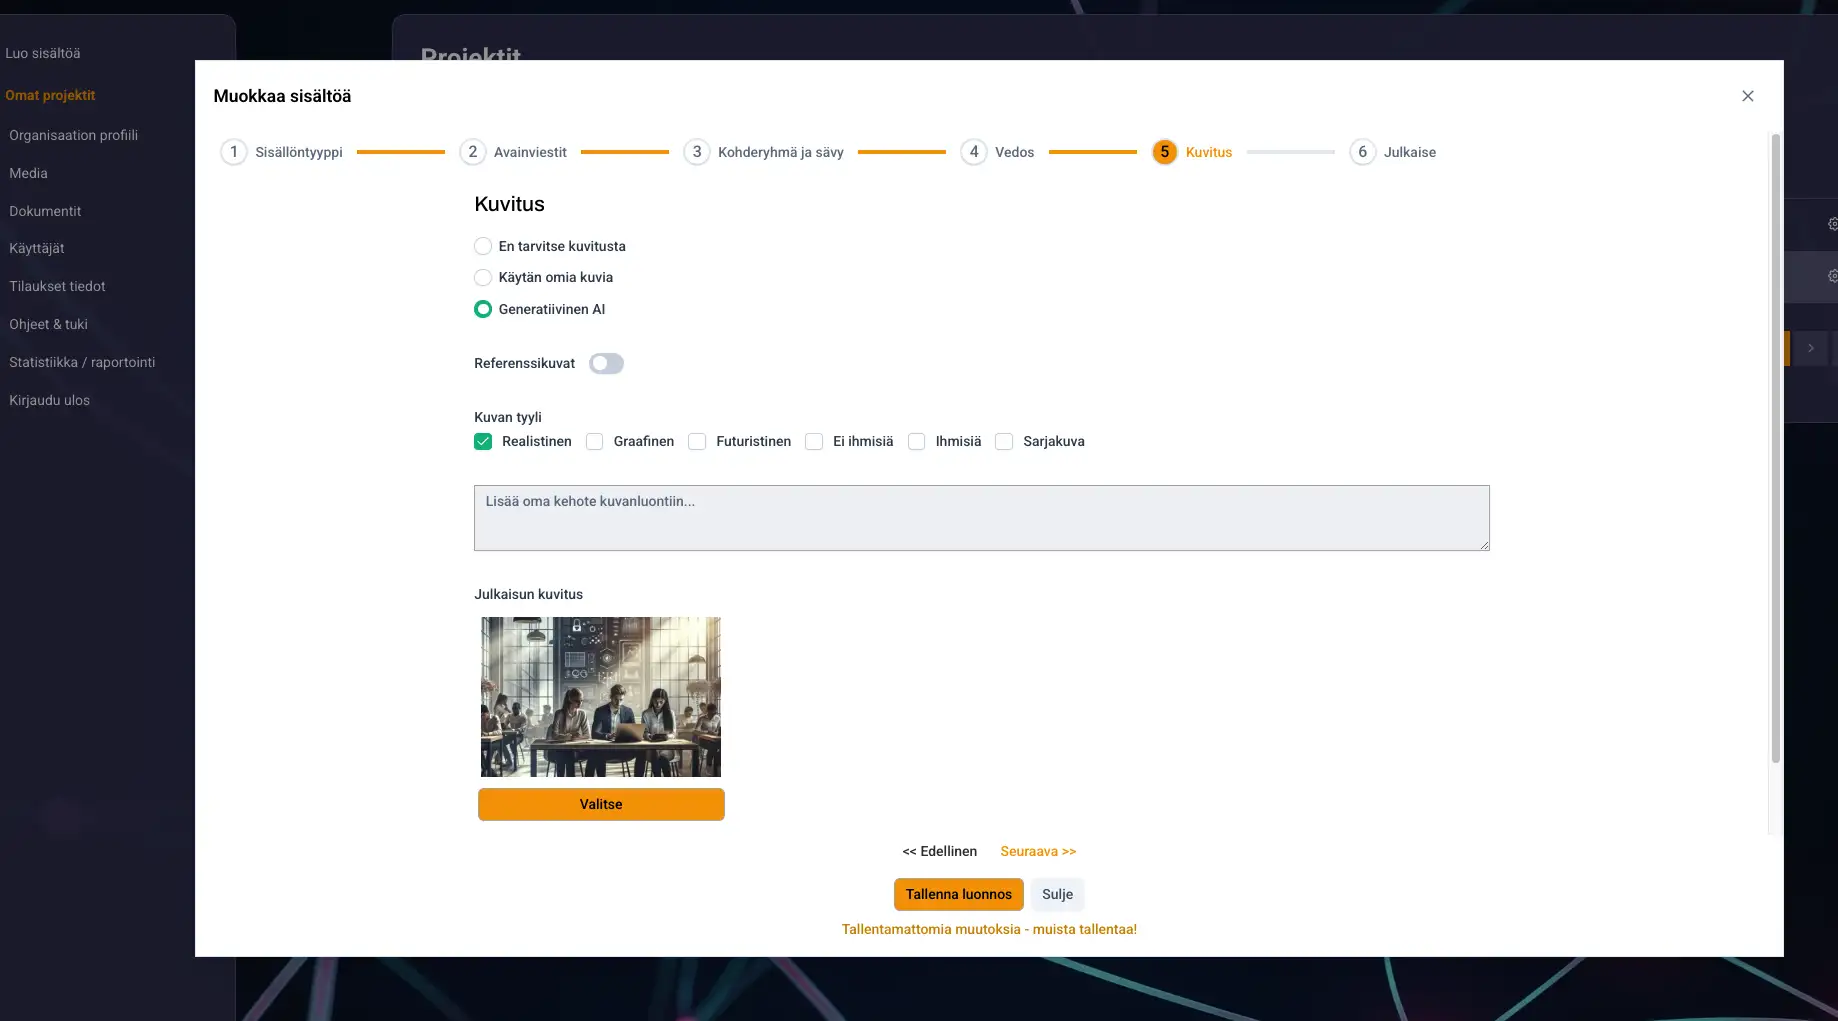1838x1021 pixels.
Task: Select the En tarvitse kuvitusta option
Action: [x=483, y=246]
